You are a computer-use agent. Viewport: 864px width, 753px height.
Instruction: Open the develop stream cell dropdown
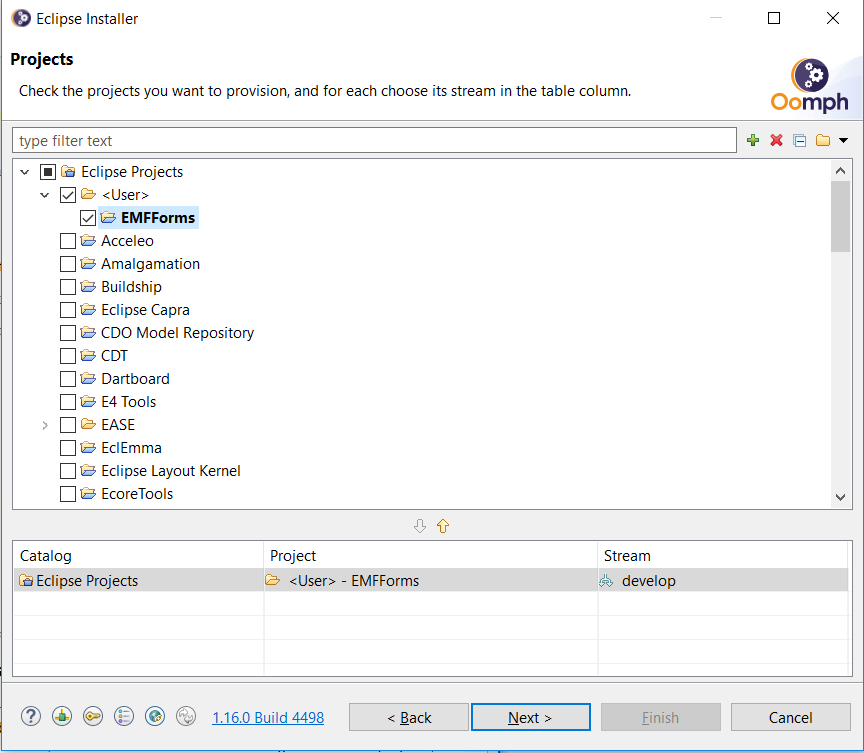[x=723, y=581]
